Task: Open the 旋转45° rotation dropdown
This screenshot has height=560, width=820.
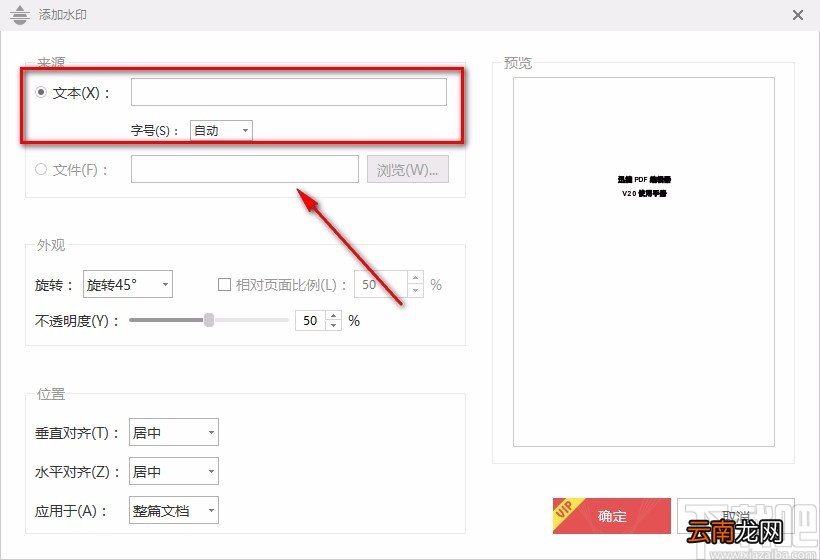Action: click(x=128, y=284)
